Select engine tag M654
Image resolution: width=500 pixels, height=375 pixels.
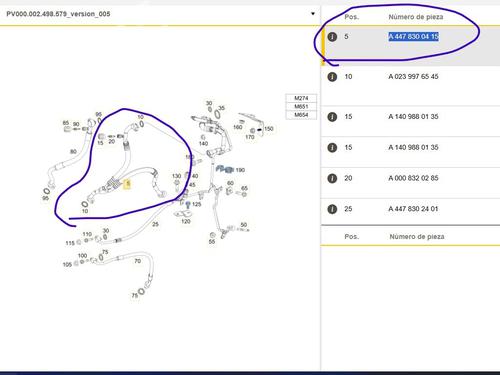(x=301, y=115)
